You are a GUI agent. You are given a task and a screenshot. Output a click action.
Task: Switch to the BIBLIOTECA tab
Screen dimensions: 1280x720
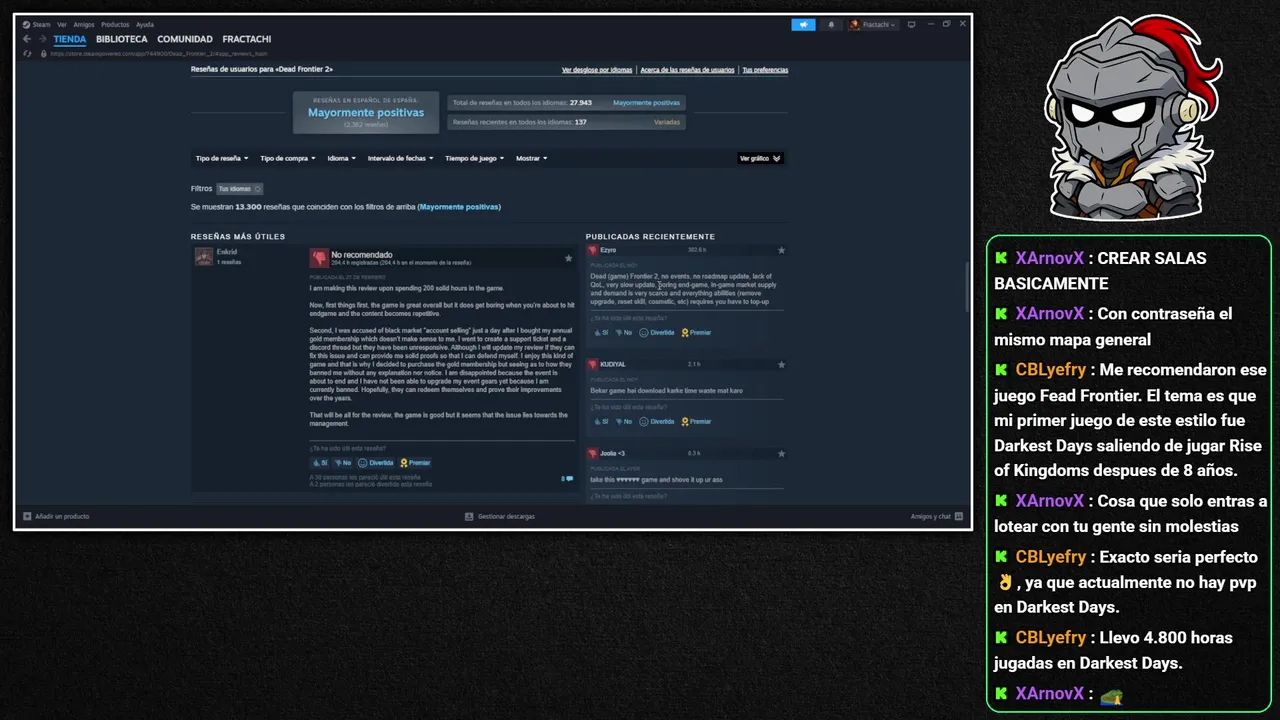pyautogui.click(x=122, y=39)
